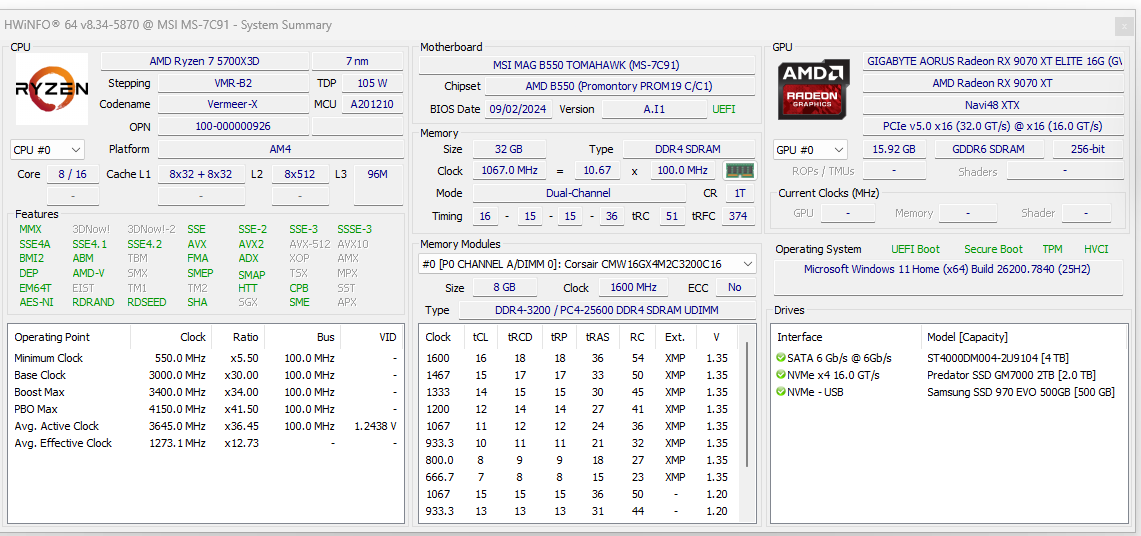Click the AES-NI feature label
Image resolution: width=1141 pixels, height=536 pixels.
[x=36, y=303]
